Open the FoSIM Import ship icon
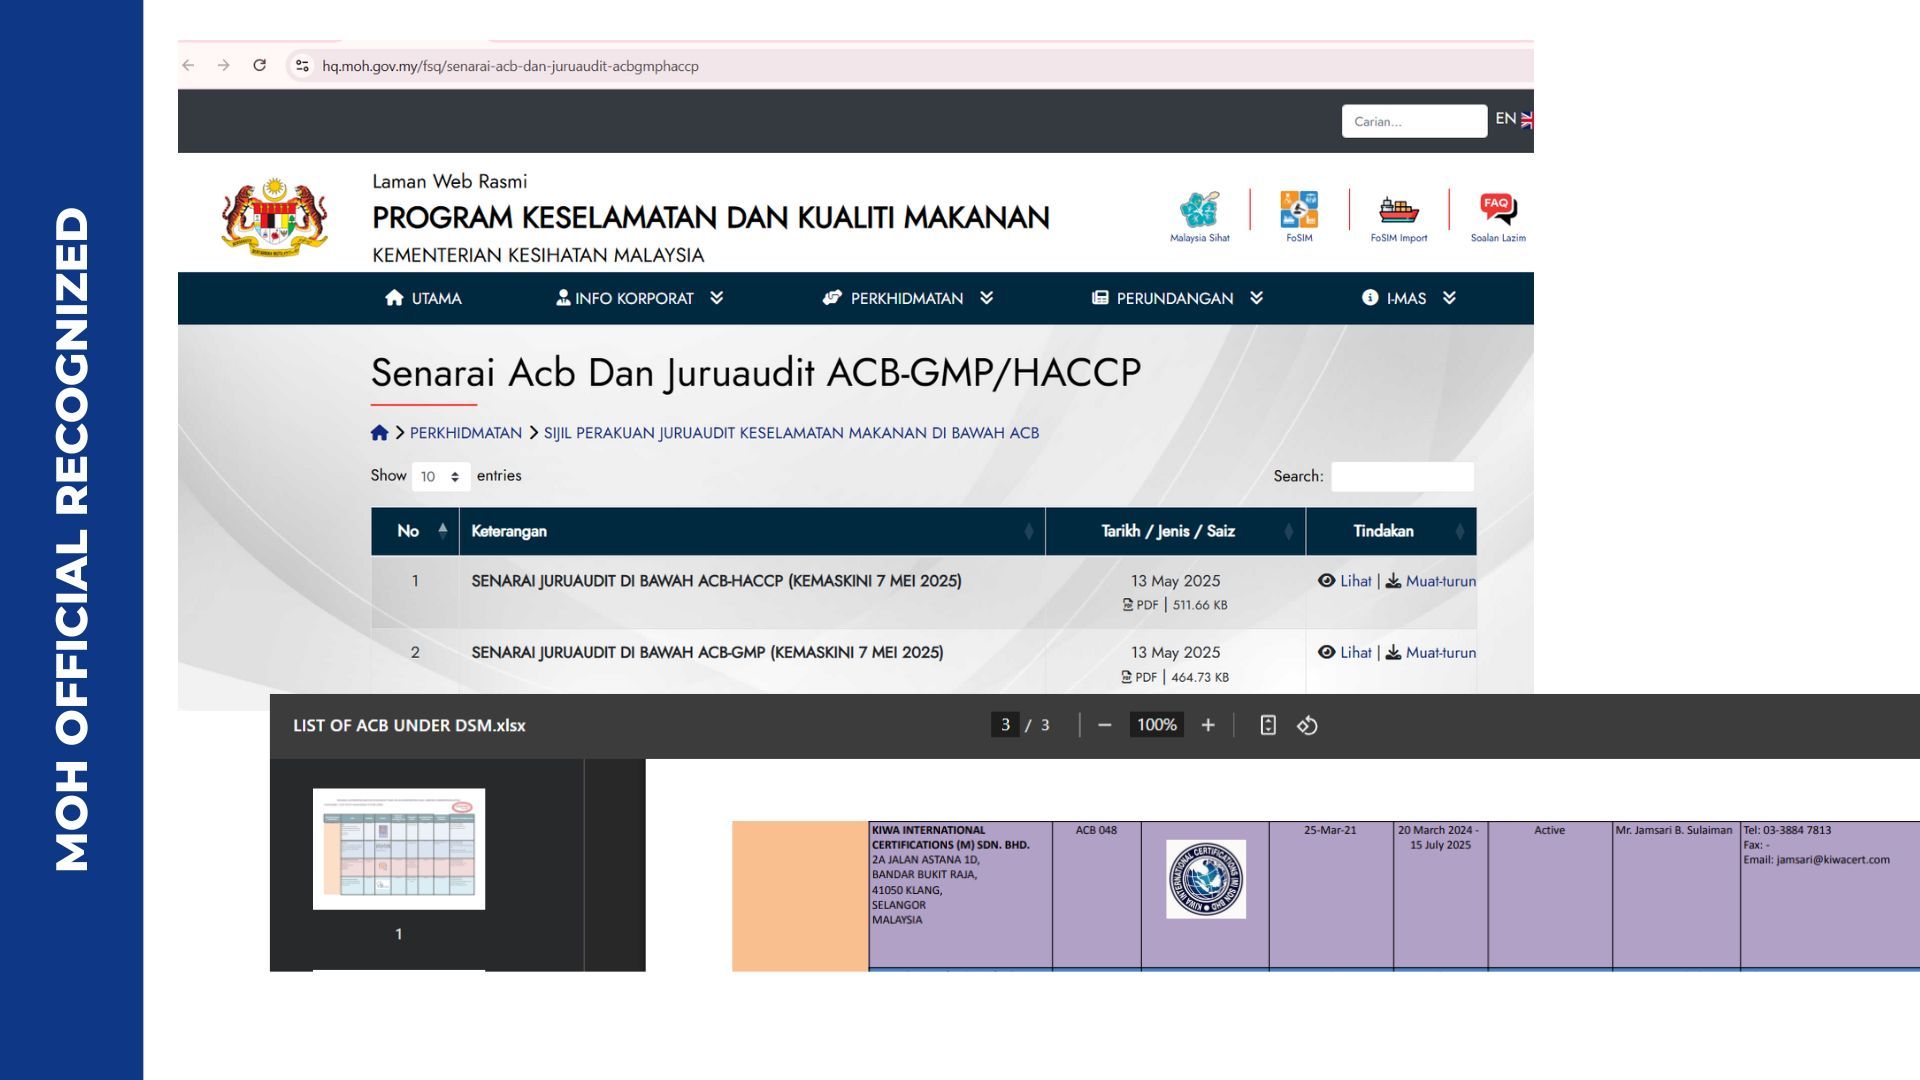1920x1080 pixels. [x=1398, y=211]
